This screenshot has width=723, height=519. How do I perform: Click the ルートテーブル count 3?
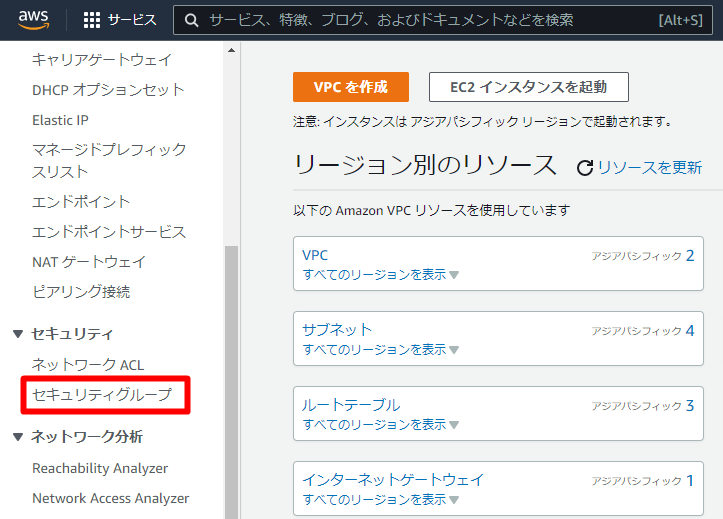[690, 406]
